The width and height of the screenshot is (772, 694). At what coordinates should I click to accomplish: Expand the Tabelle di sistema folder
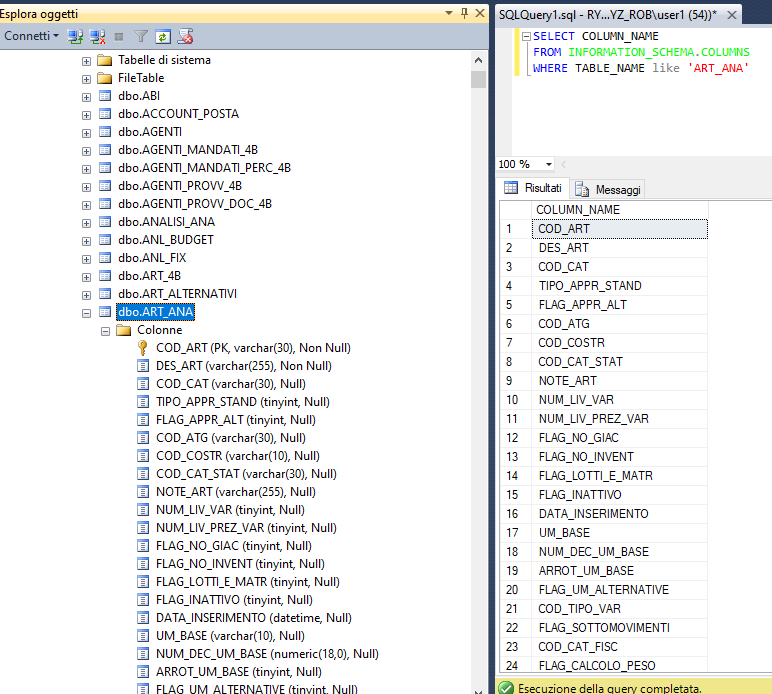(87, 61)
